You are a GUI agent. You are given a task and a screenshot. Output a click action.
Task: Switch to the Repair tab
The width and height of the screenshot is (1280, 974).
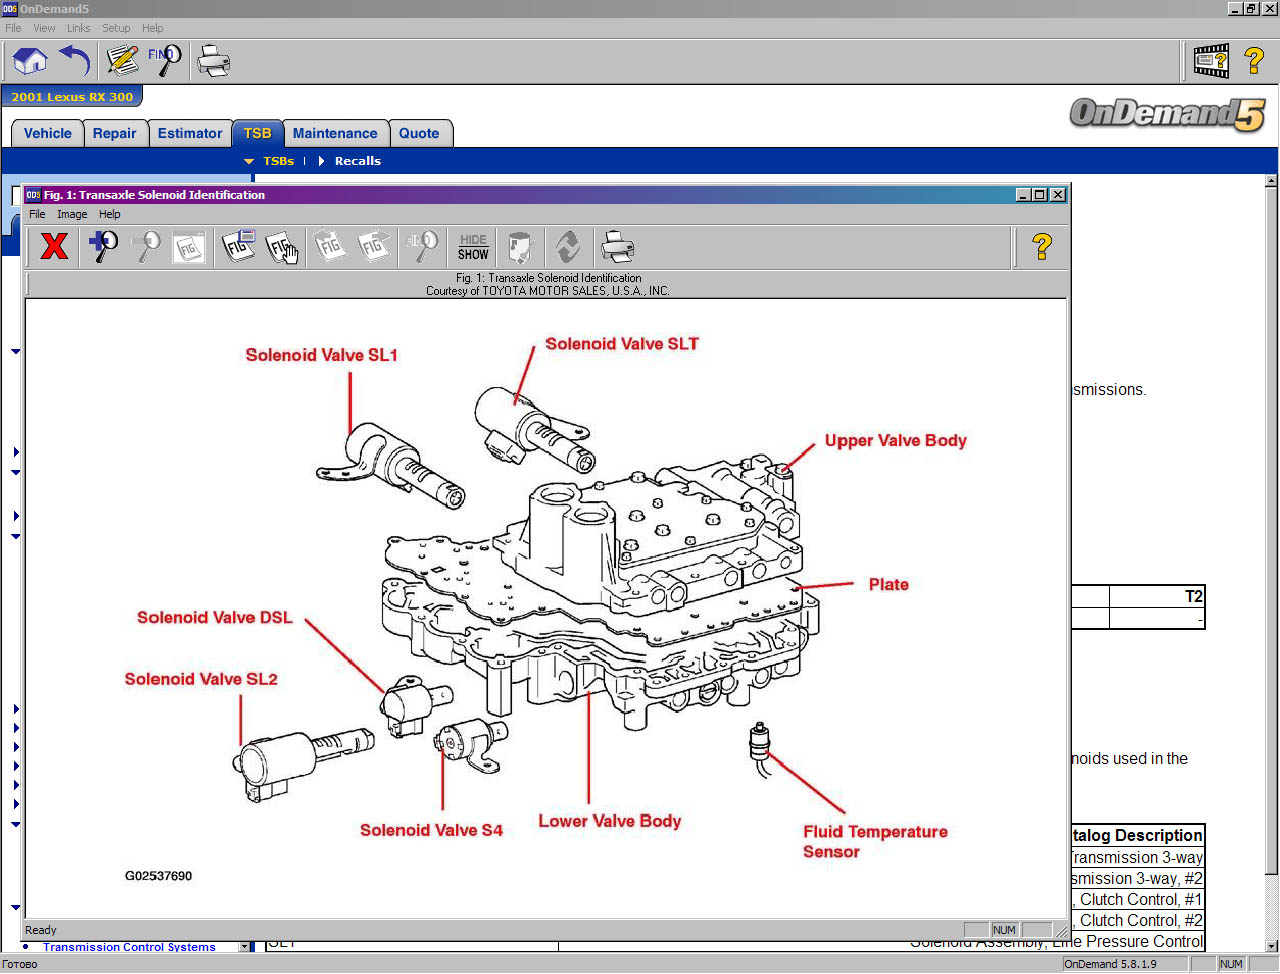point(114,133)
